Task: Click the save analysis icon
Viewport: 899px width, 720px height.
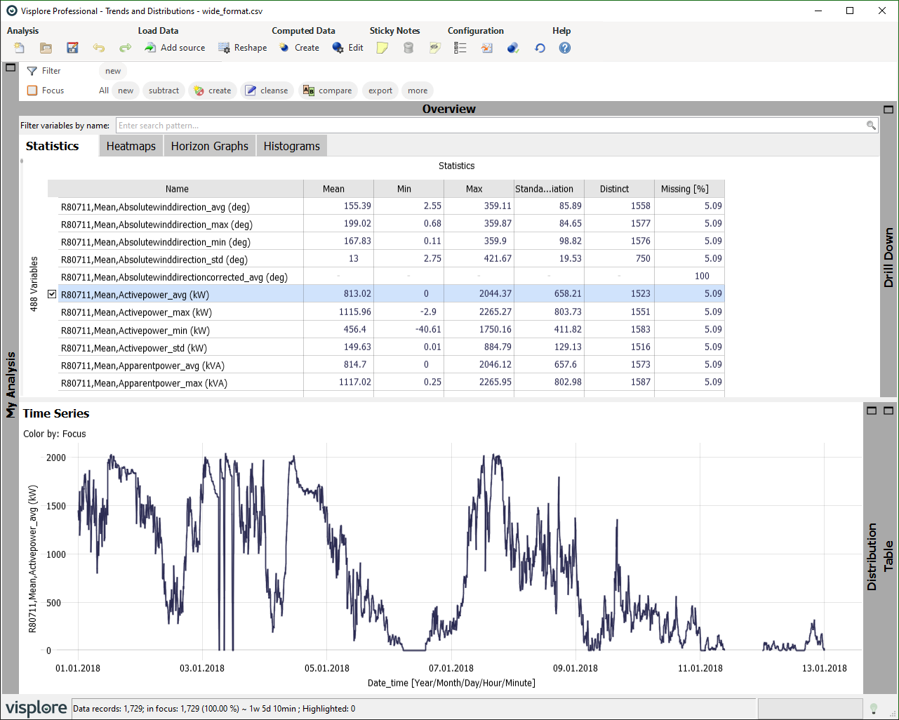Action: coord(72,48)
